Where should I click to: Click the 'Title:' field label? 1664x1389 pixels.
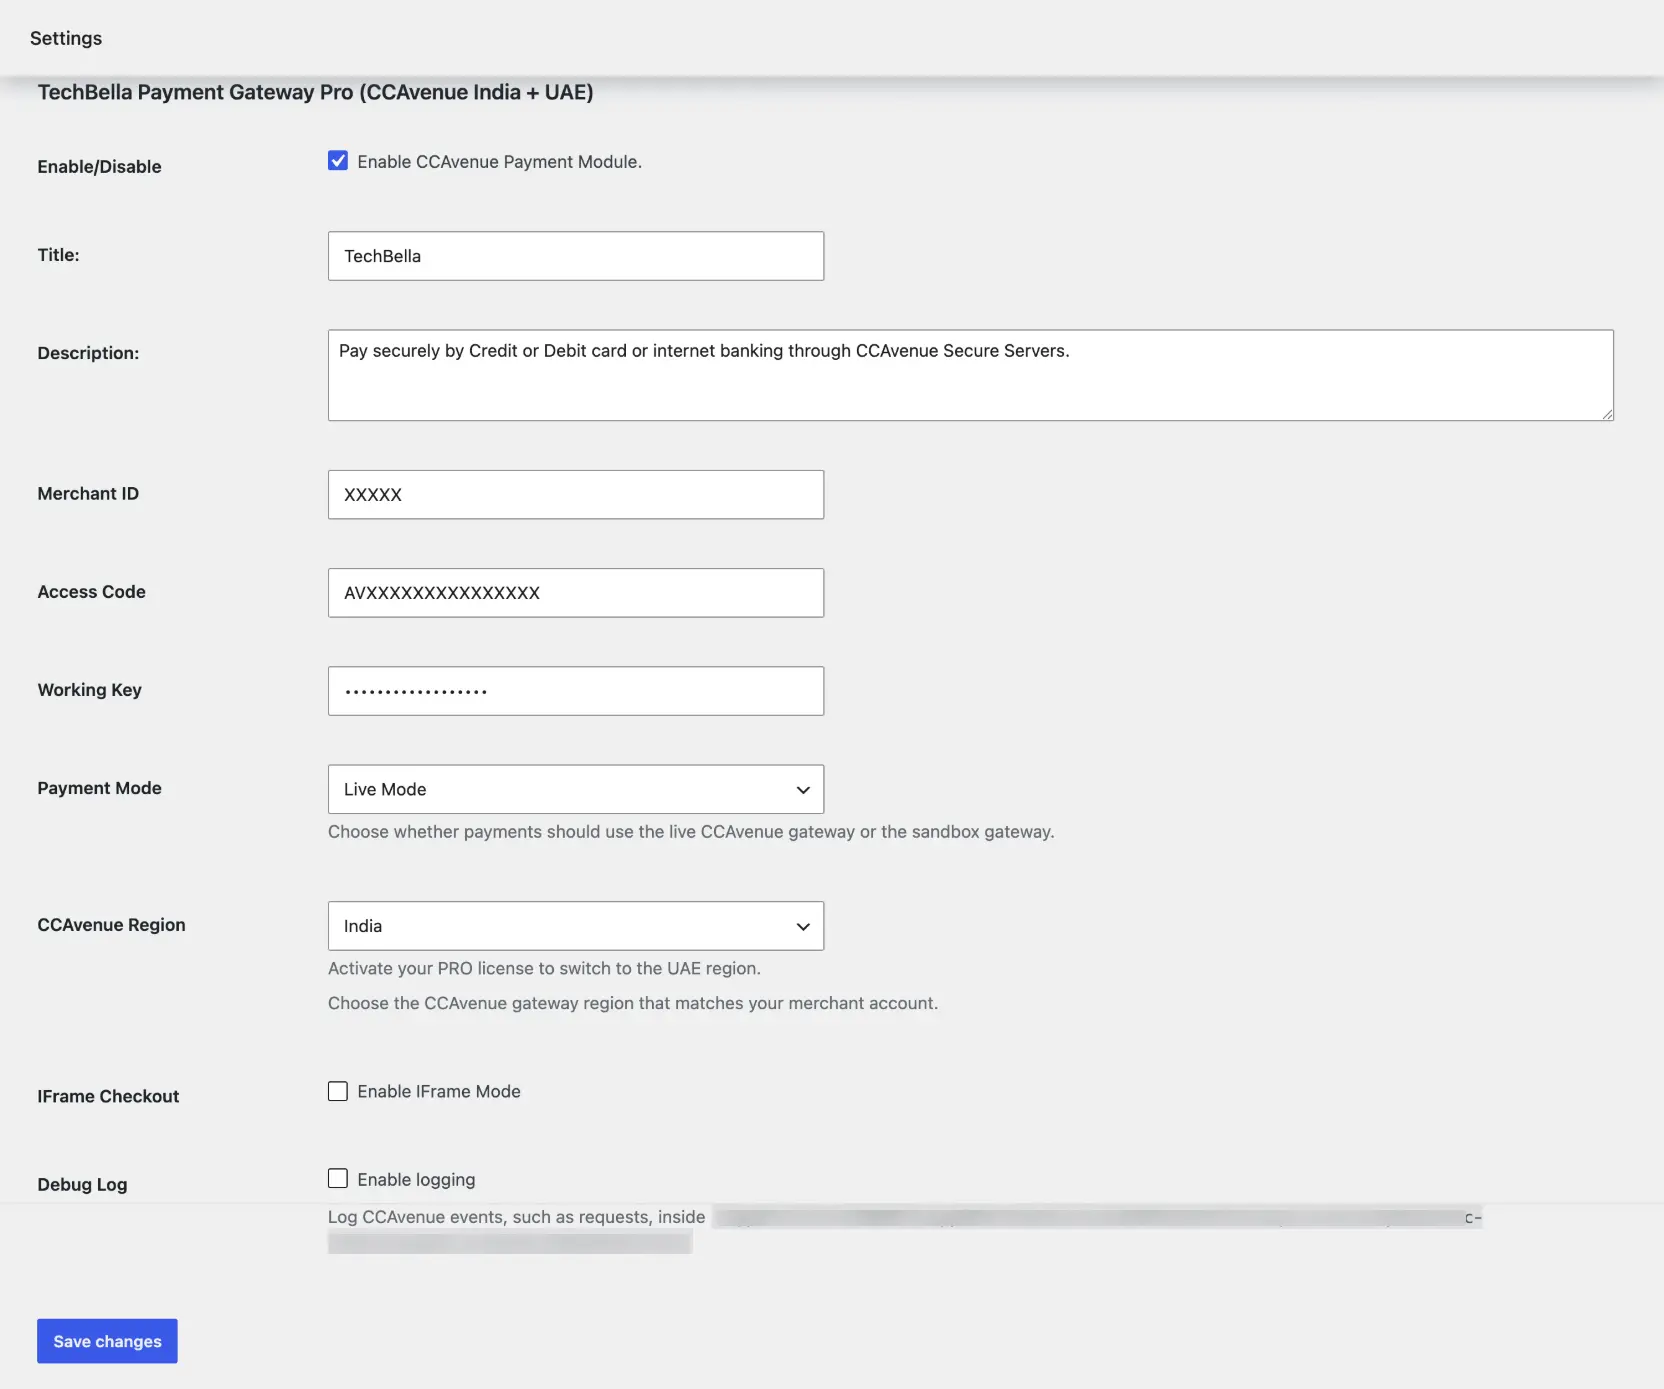[58, 255]
